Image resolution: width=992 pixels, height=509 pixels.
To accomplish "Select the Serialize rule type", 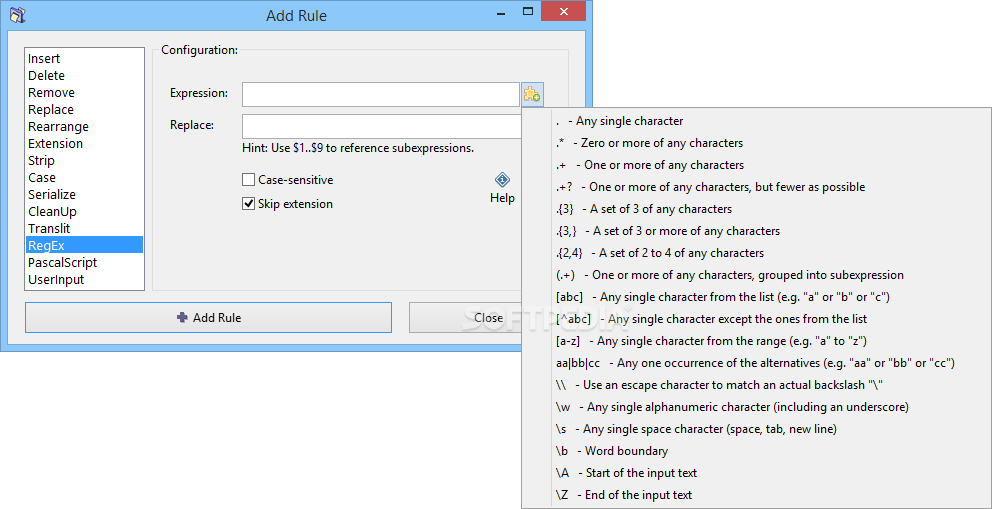I will (x=84, y=195).
